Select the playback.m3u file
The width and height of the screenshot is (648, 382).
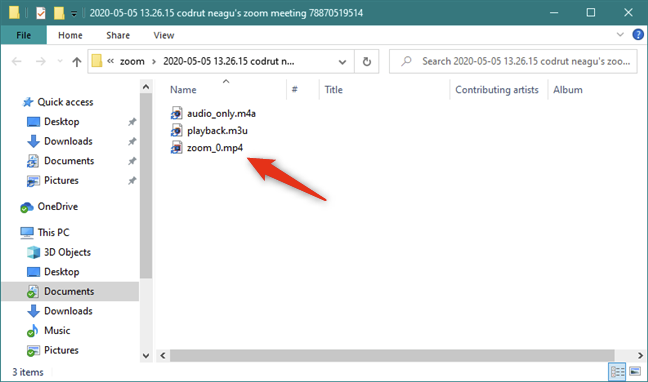217,131
